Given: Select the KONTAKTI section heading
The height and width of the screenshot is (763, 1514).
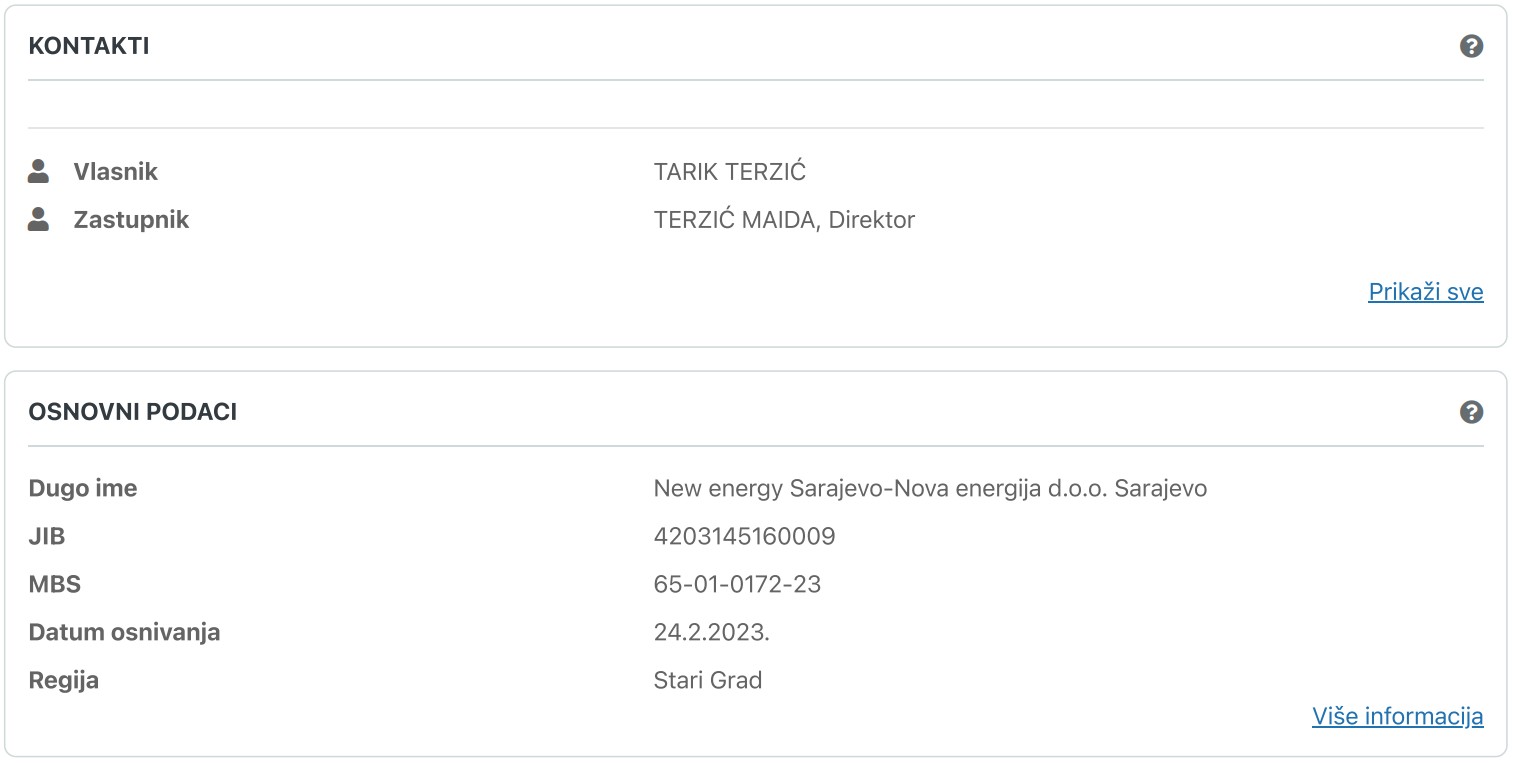Looking at the screenshot, I should (x=89, y=46).
